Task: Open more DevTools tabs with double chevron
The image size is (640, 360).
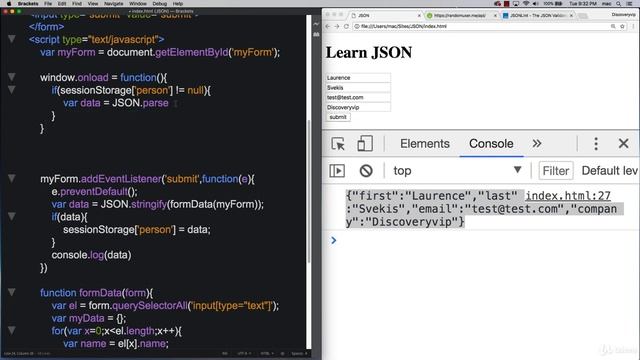Action: [537, 144]
